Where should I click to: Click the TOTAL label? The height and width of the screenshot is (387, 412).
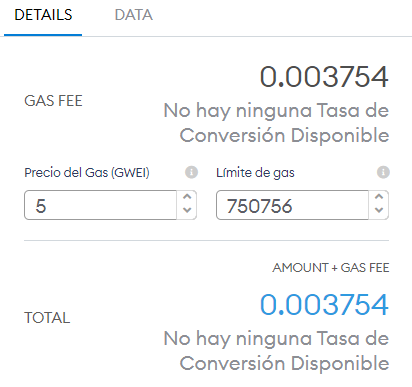pyautogui.click(x=47, y=318)
